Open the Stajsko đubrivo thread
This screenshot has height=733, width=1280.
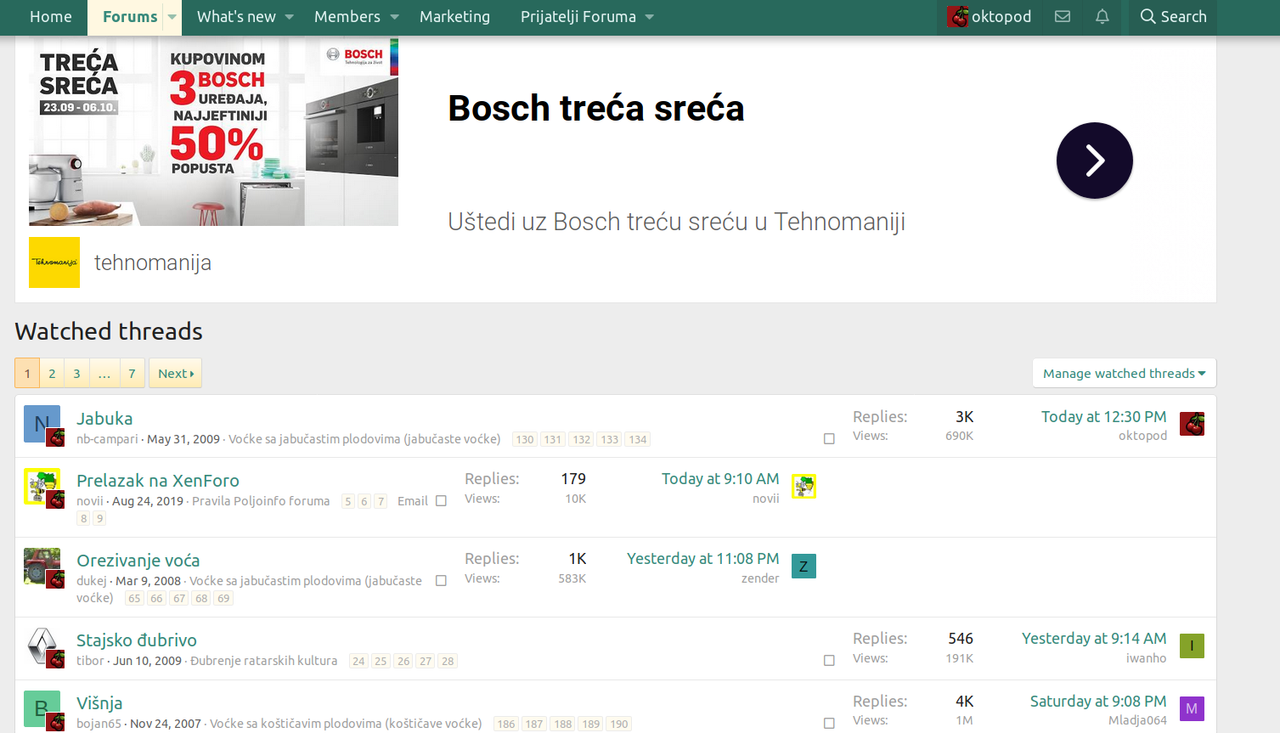coord(137,640)
